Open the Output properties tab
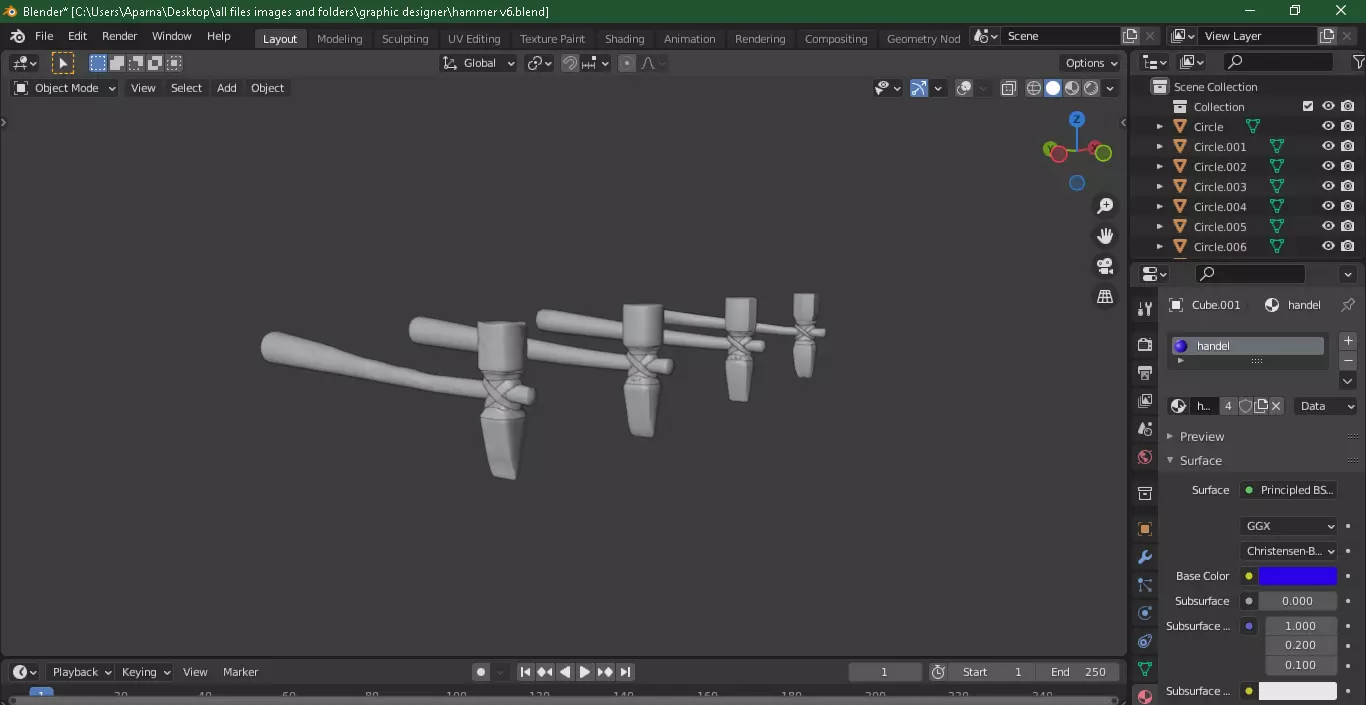 pyautogui.click(x=1145, y=372)
